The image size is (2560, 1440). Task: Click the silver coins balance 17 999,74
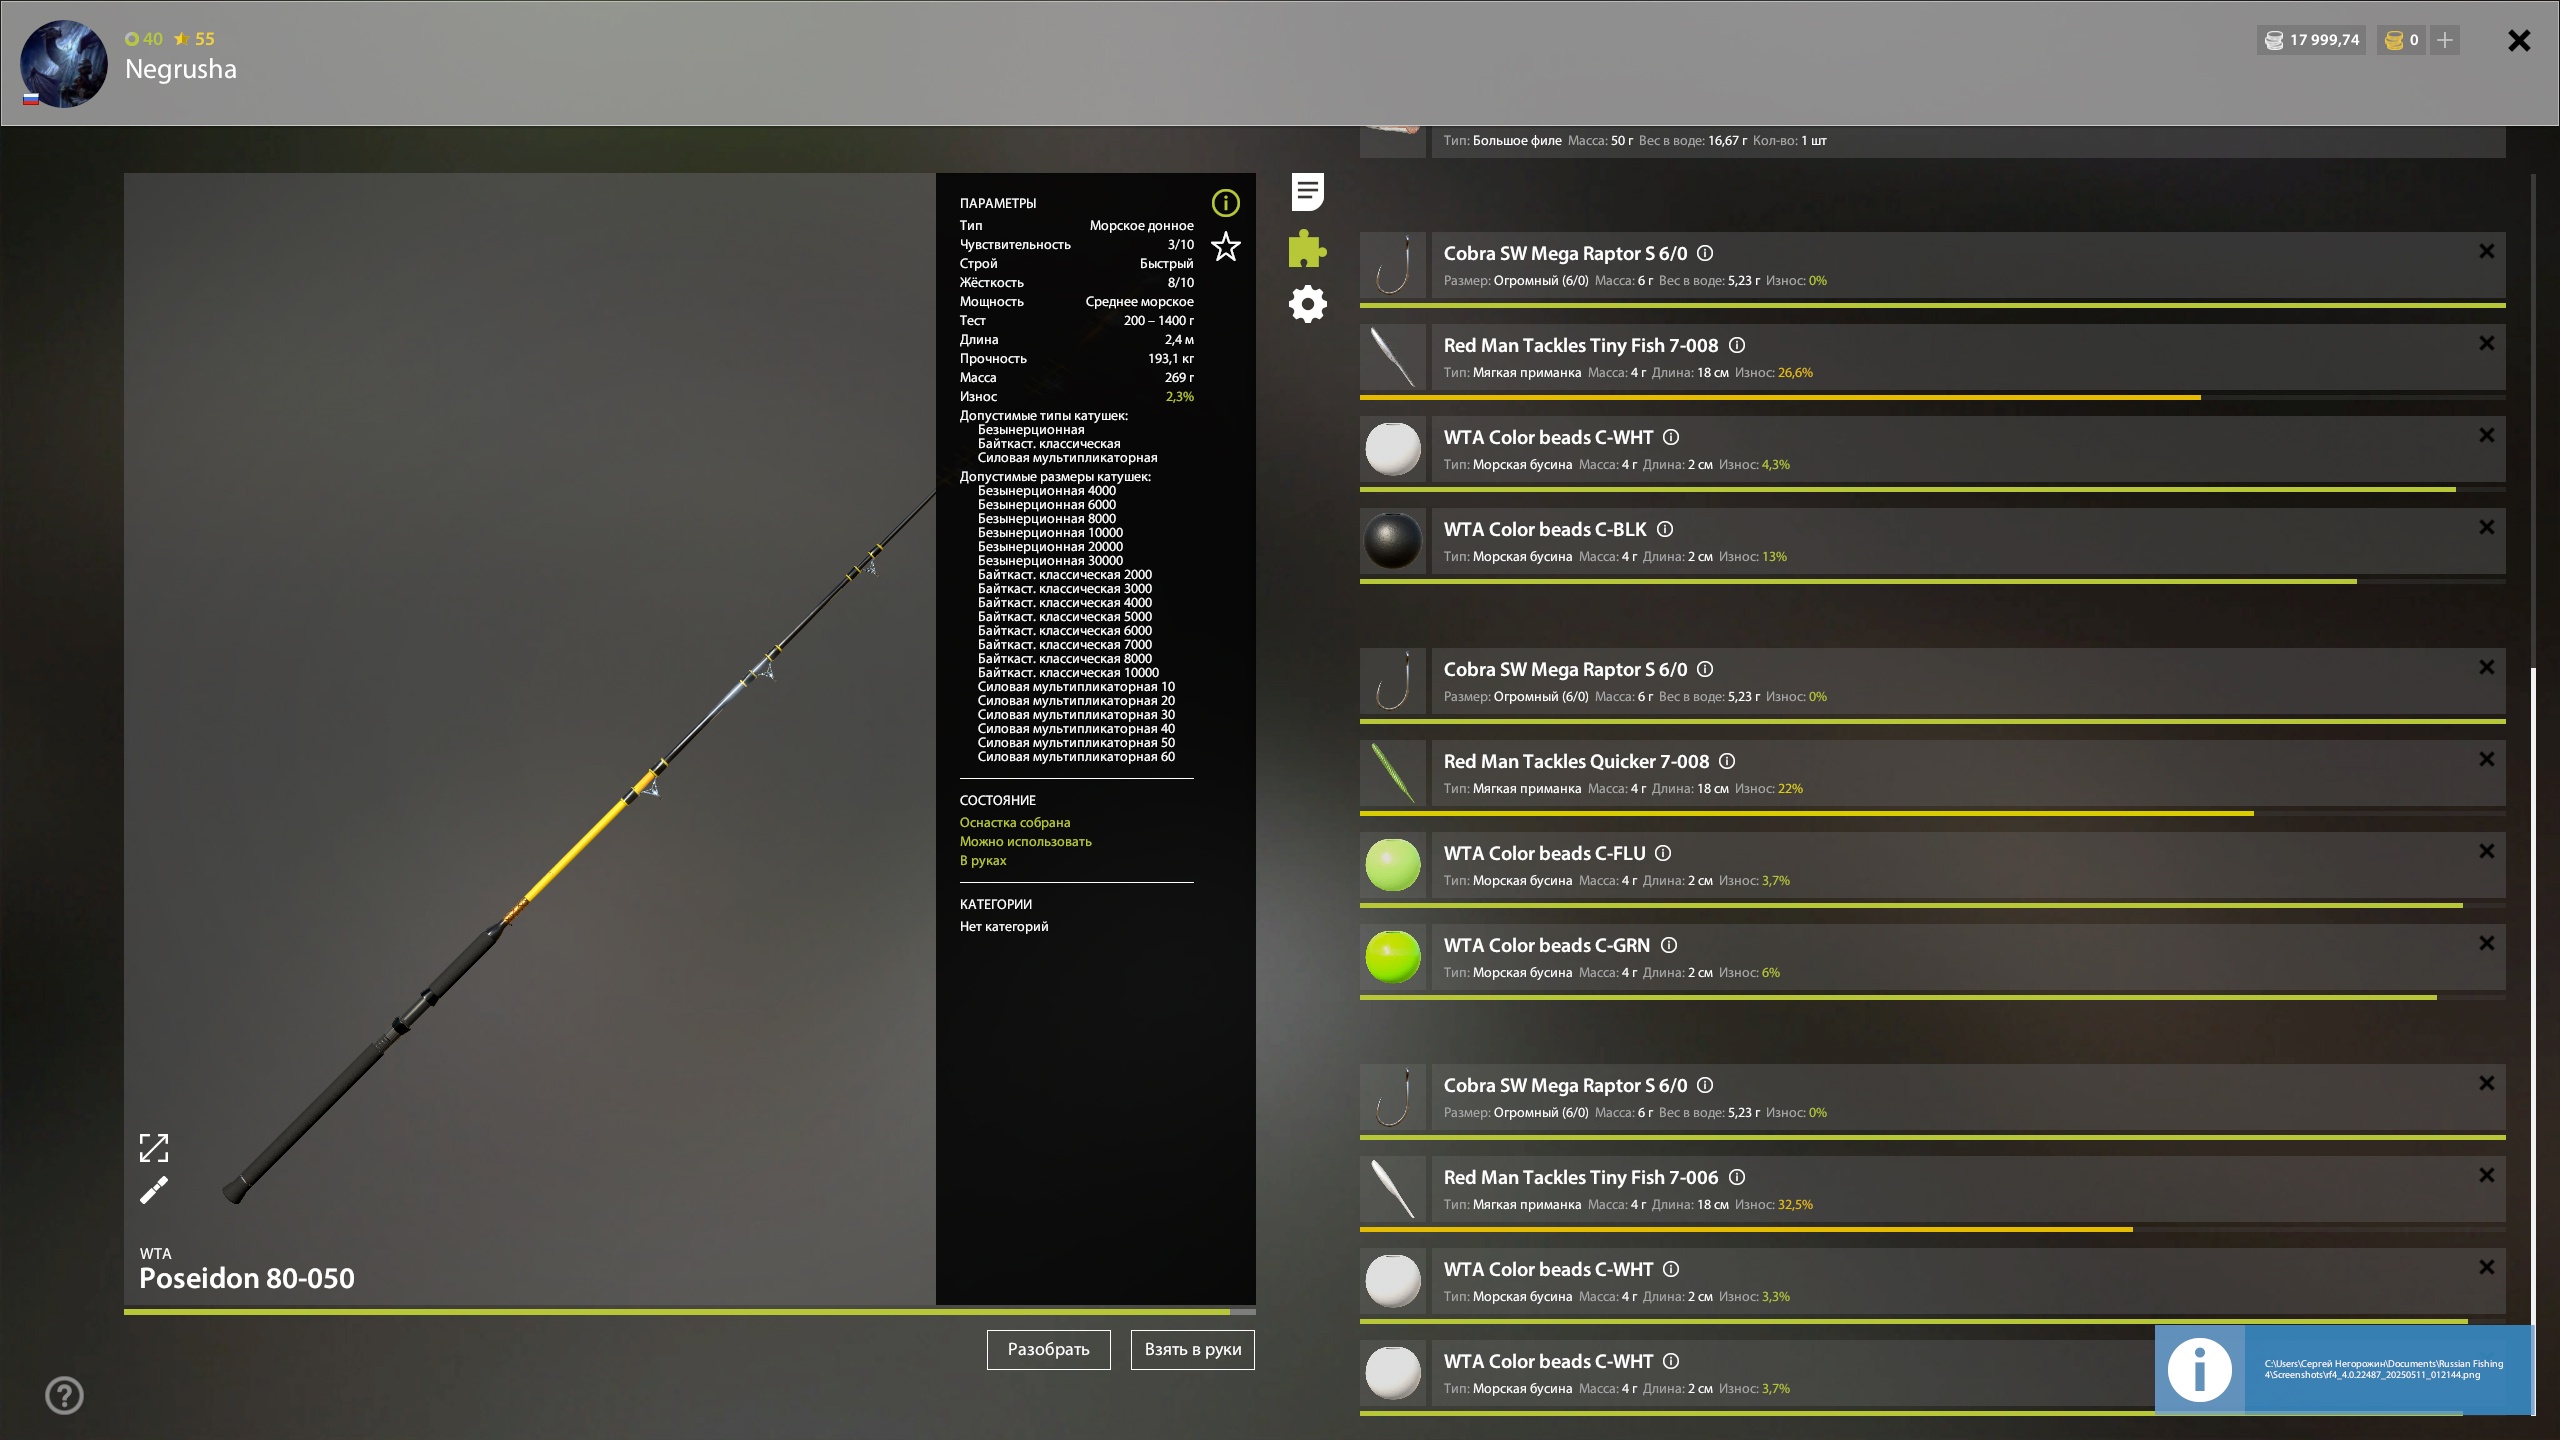pyautogui.click(x=2312, y=40)
